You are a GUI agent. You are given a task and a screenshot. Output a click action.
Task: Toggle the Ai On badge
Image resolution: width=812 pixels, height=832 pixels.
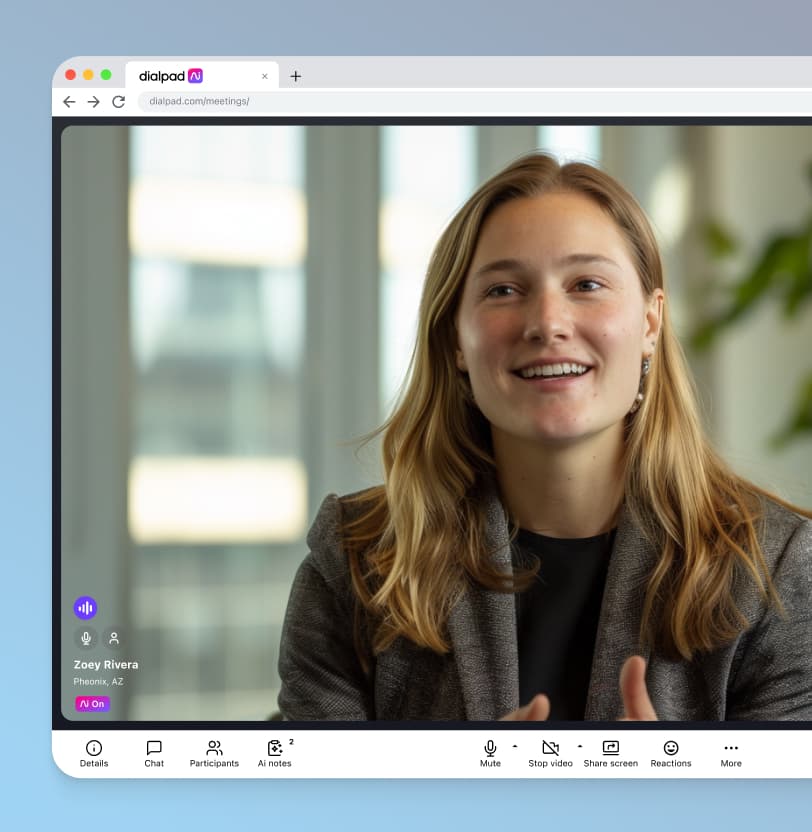pos(92,704)
